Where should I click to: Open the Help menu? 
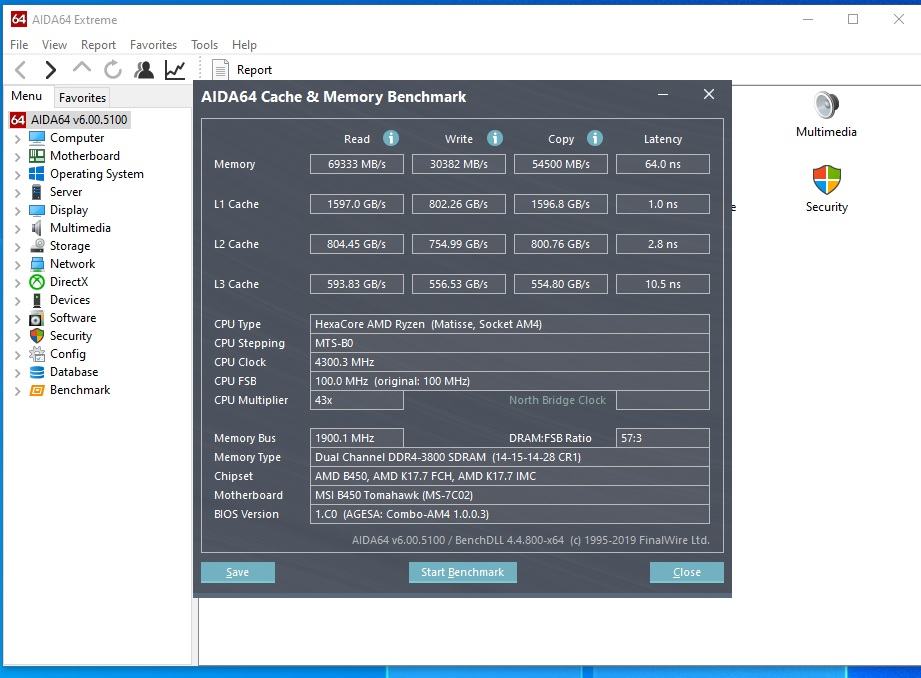click(244, 45)
